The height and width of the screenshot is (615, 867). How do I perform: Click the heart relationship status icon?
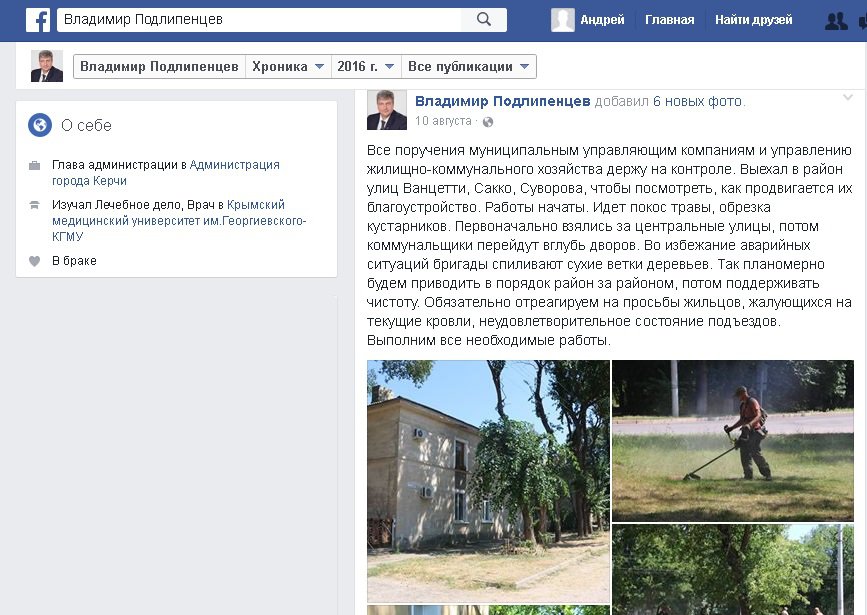34,261
